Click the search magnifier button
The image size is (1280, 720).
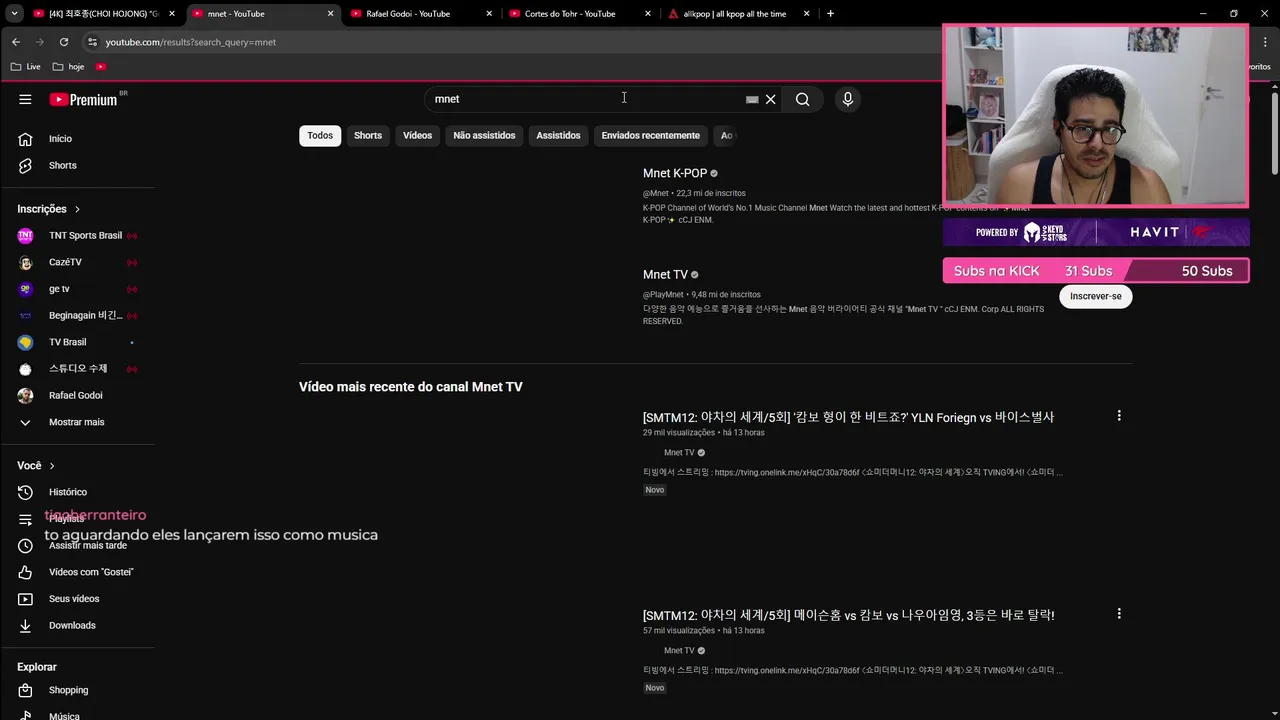(803, 99)
